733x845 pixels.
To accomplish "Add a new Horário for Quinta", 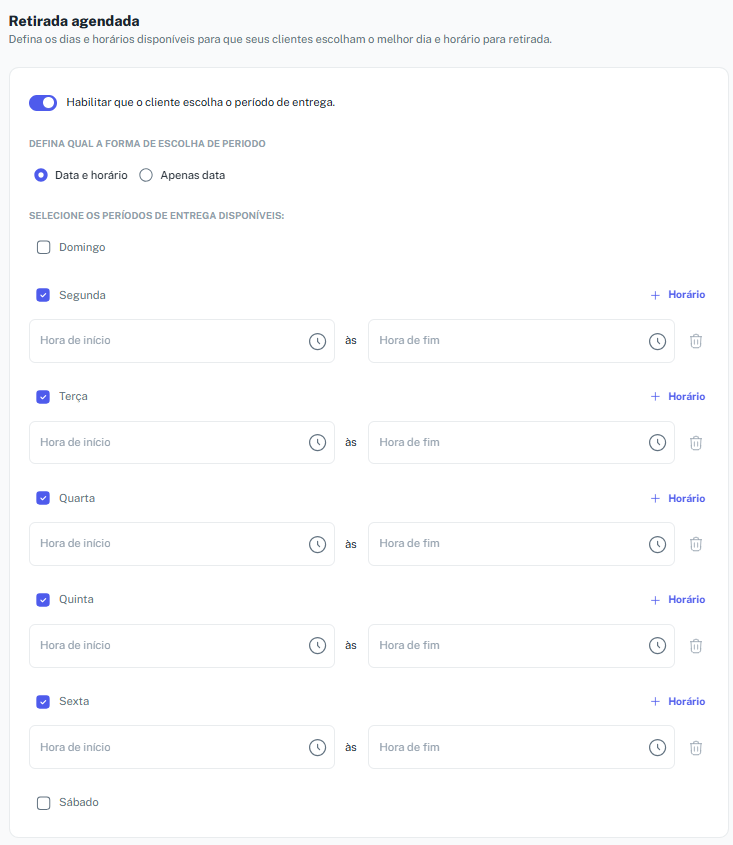I will 677,600.
